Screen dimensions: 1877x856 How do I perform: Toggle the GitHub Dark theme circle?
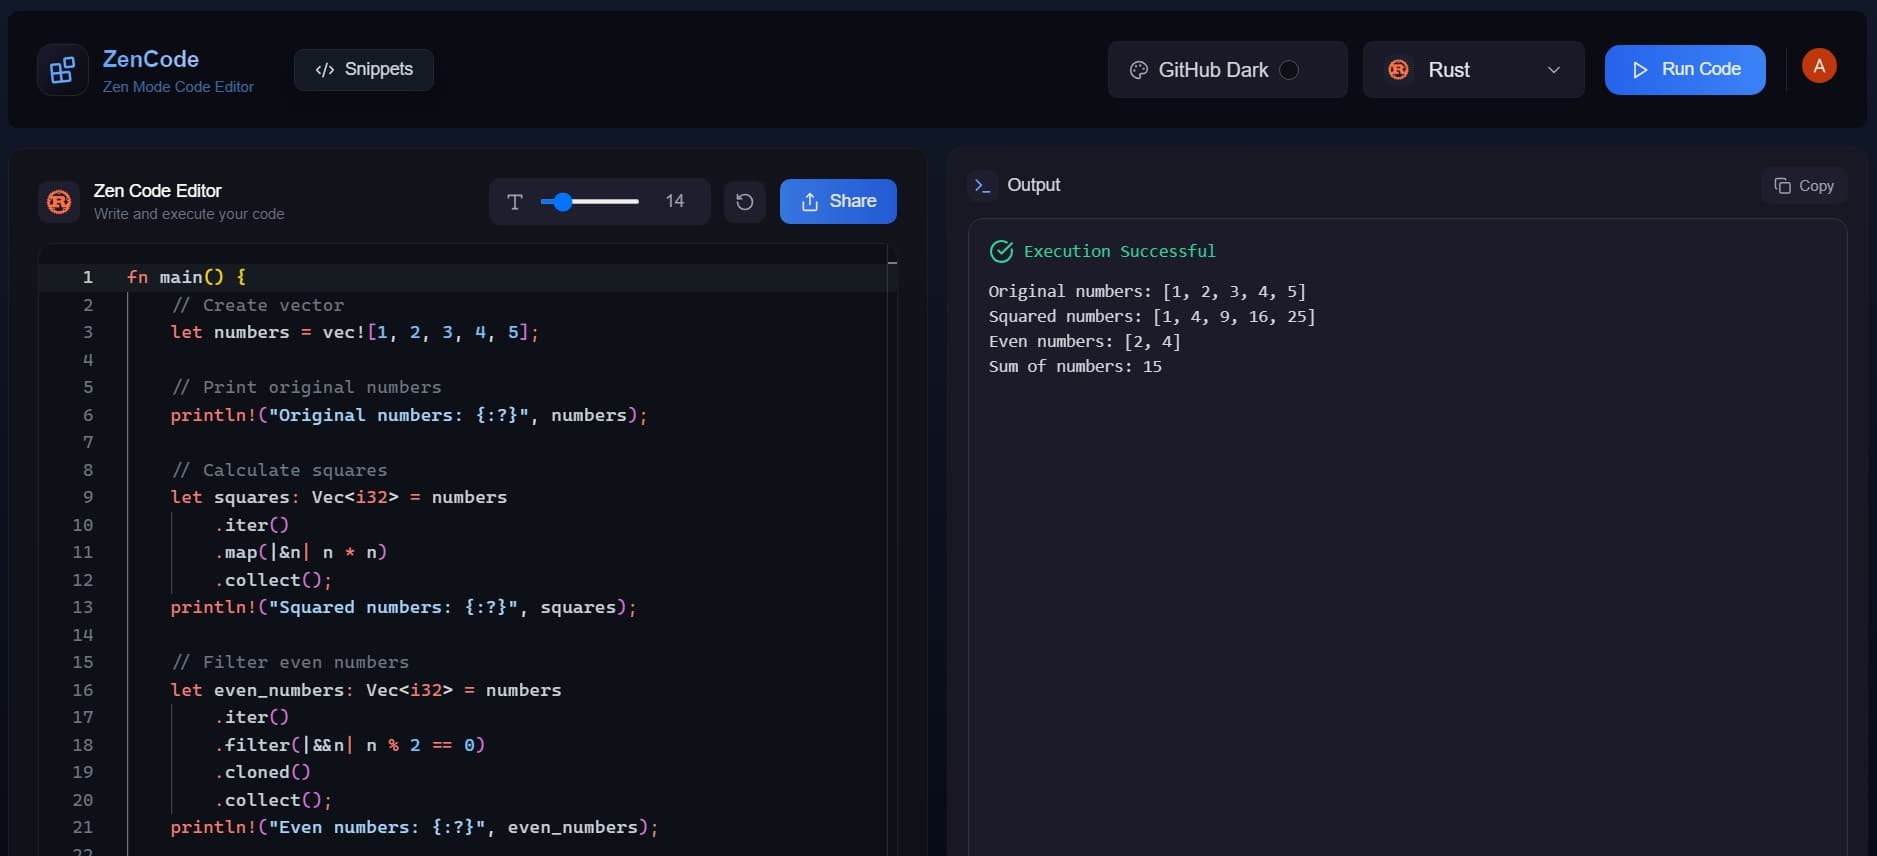(1289, 70)
